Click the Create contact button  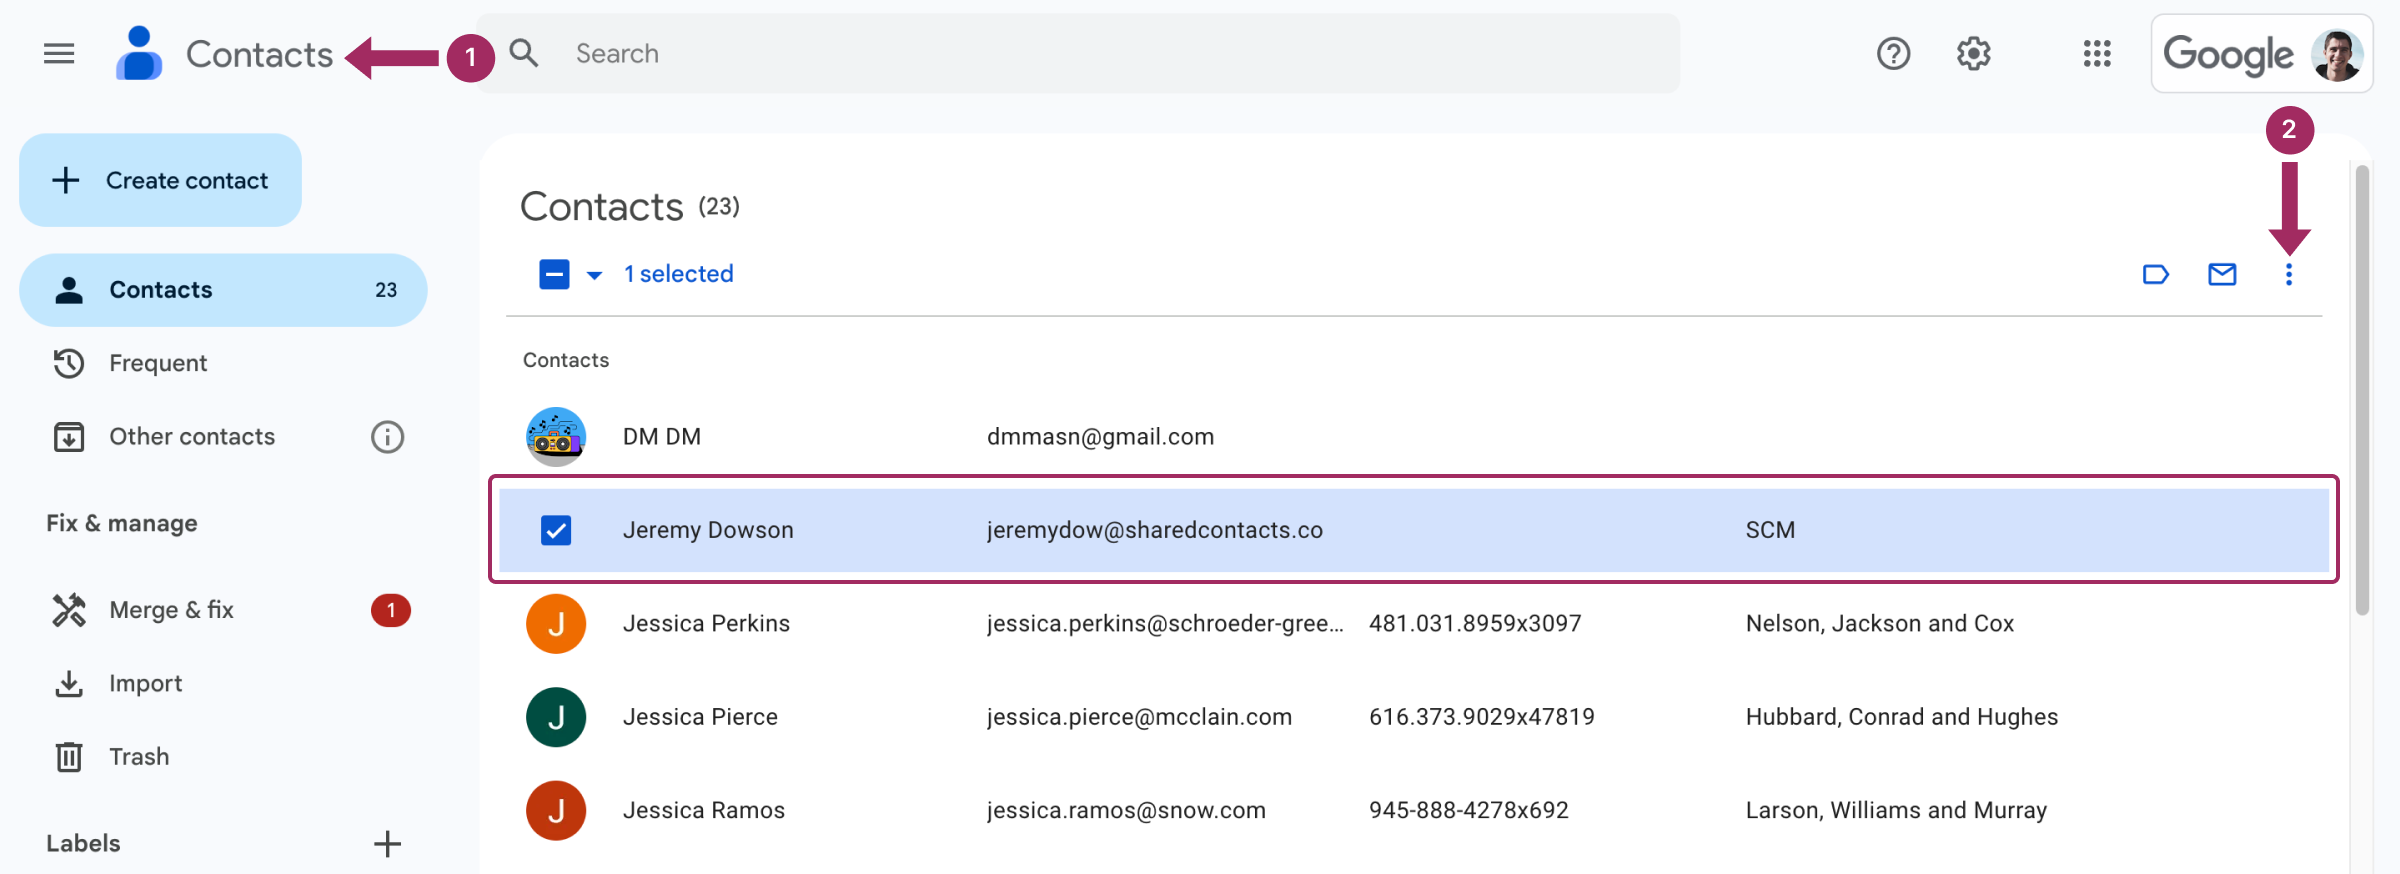click(x=161, y=180)
